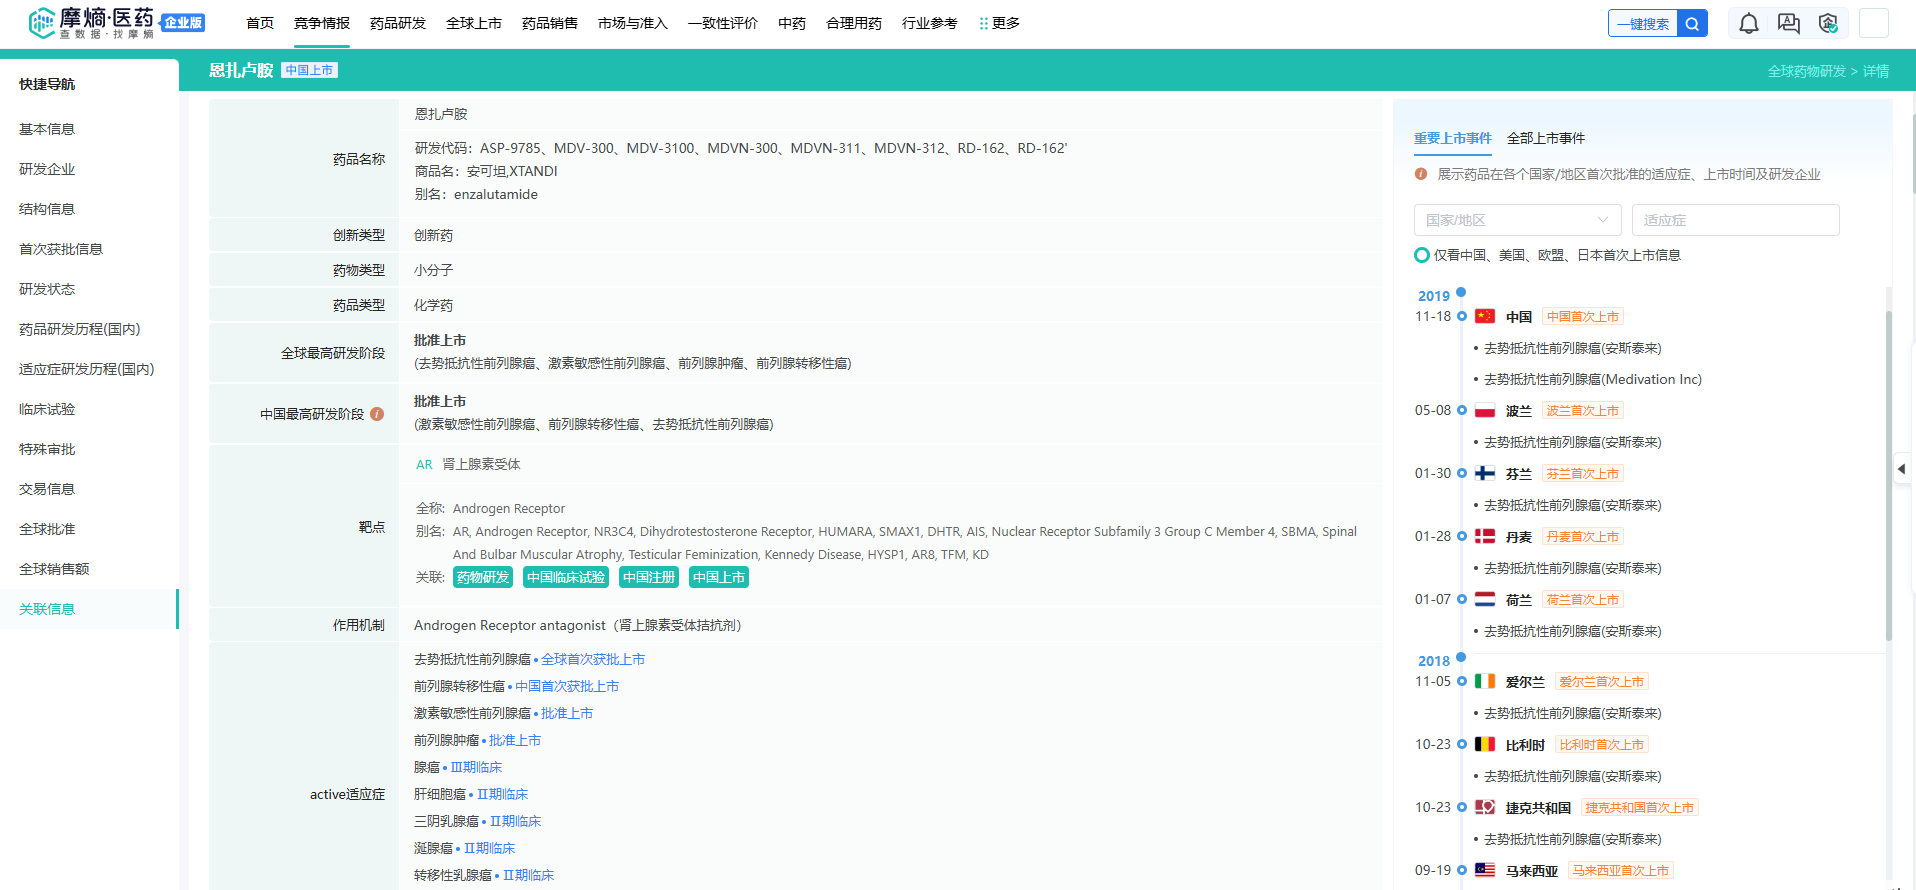1916x890 pixels.
Task: Jump to 特殊审批 in quick navigation
Action: pyautogui.click(x=47, y=449)
